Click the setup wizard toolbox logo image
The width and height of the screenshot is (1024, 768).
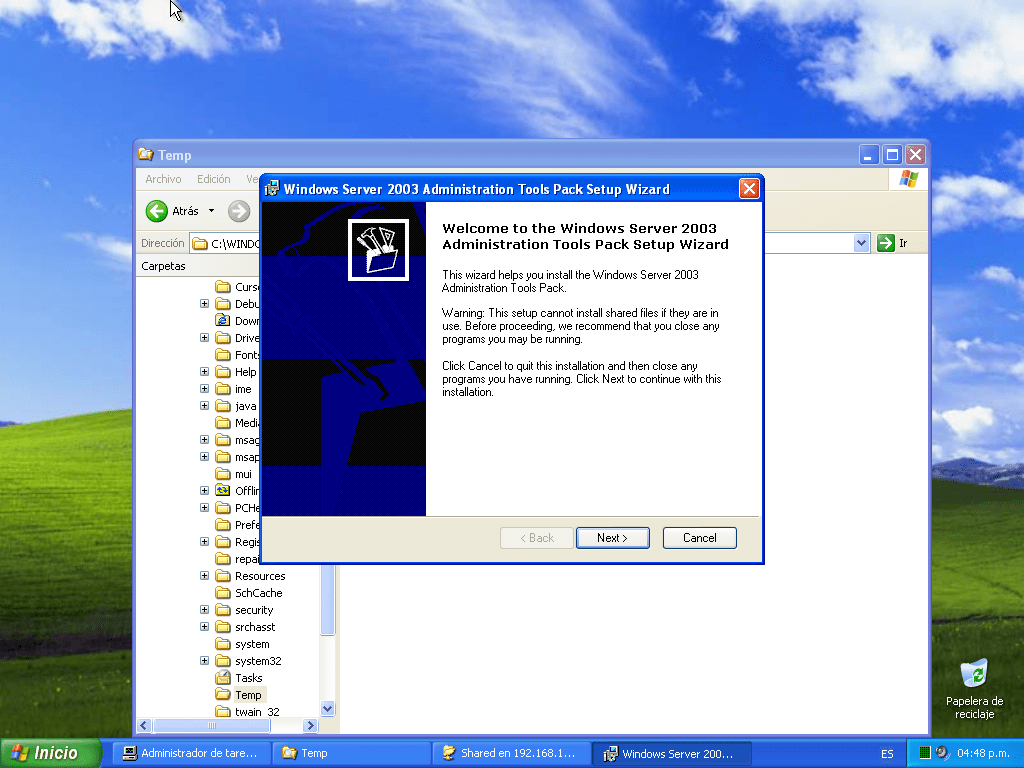(x=378, y=250)
